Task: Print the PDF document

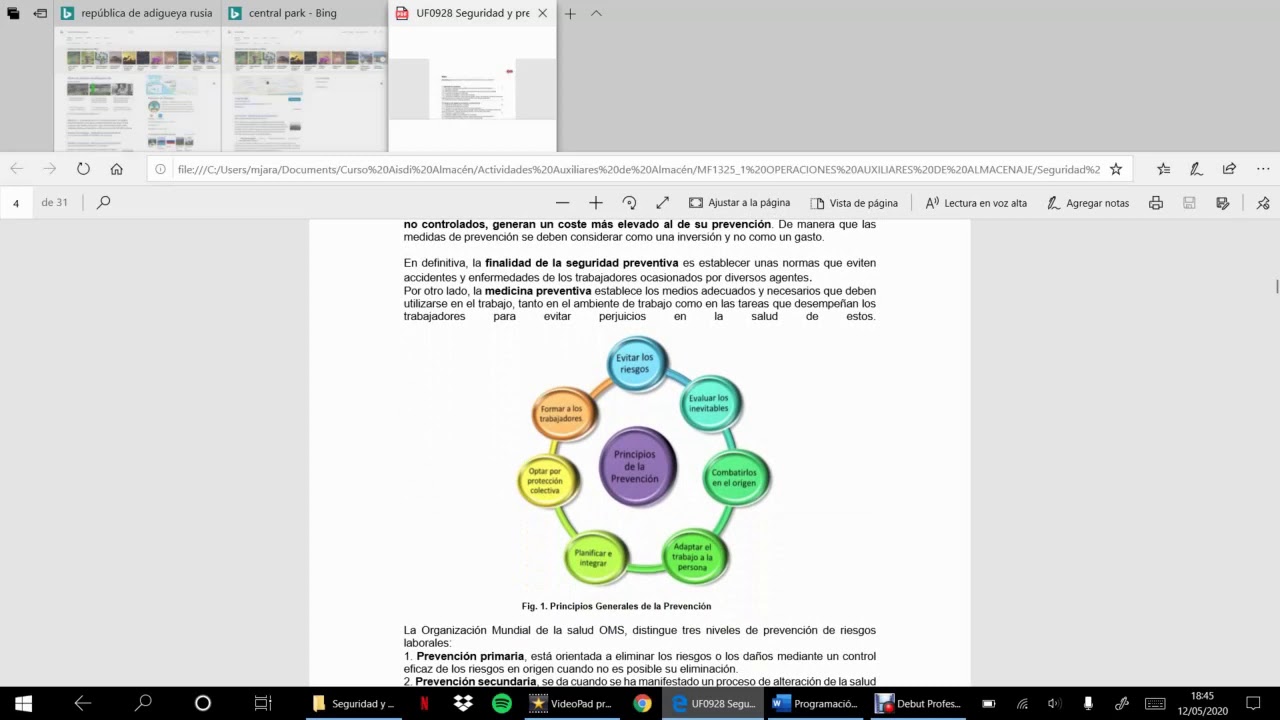Action: pos(1156,202)
